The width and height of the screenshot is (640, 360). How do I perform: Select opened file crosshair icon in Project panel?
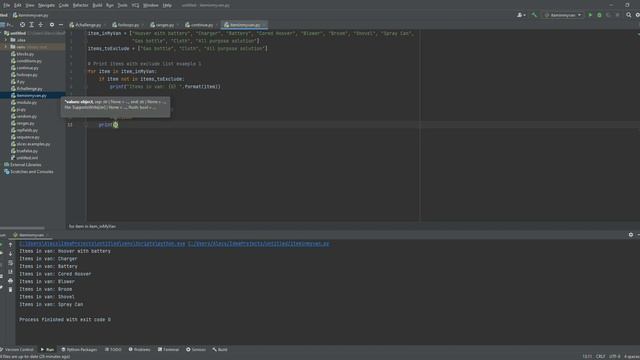click(x=22, y=25)
